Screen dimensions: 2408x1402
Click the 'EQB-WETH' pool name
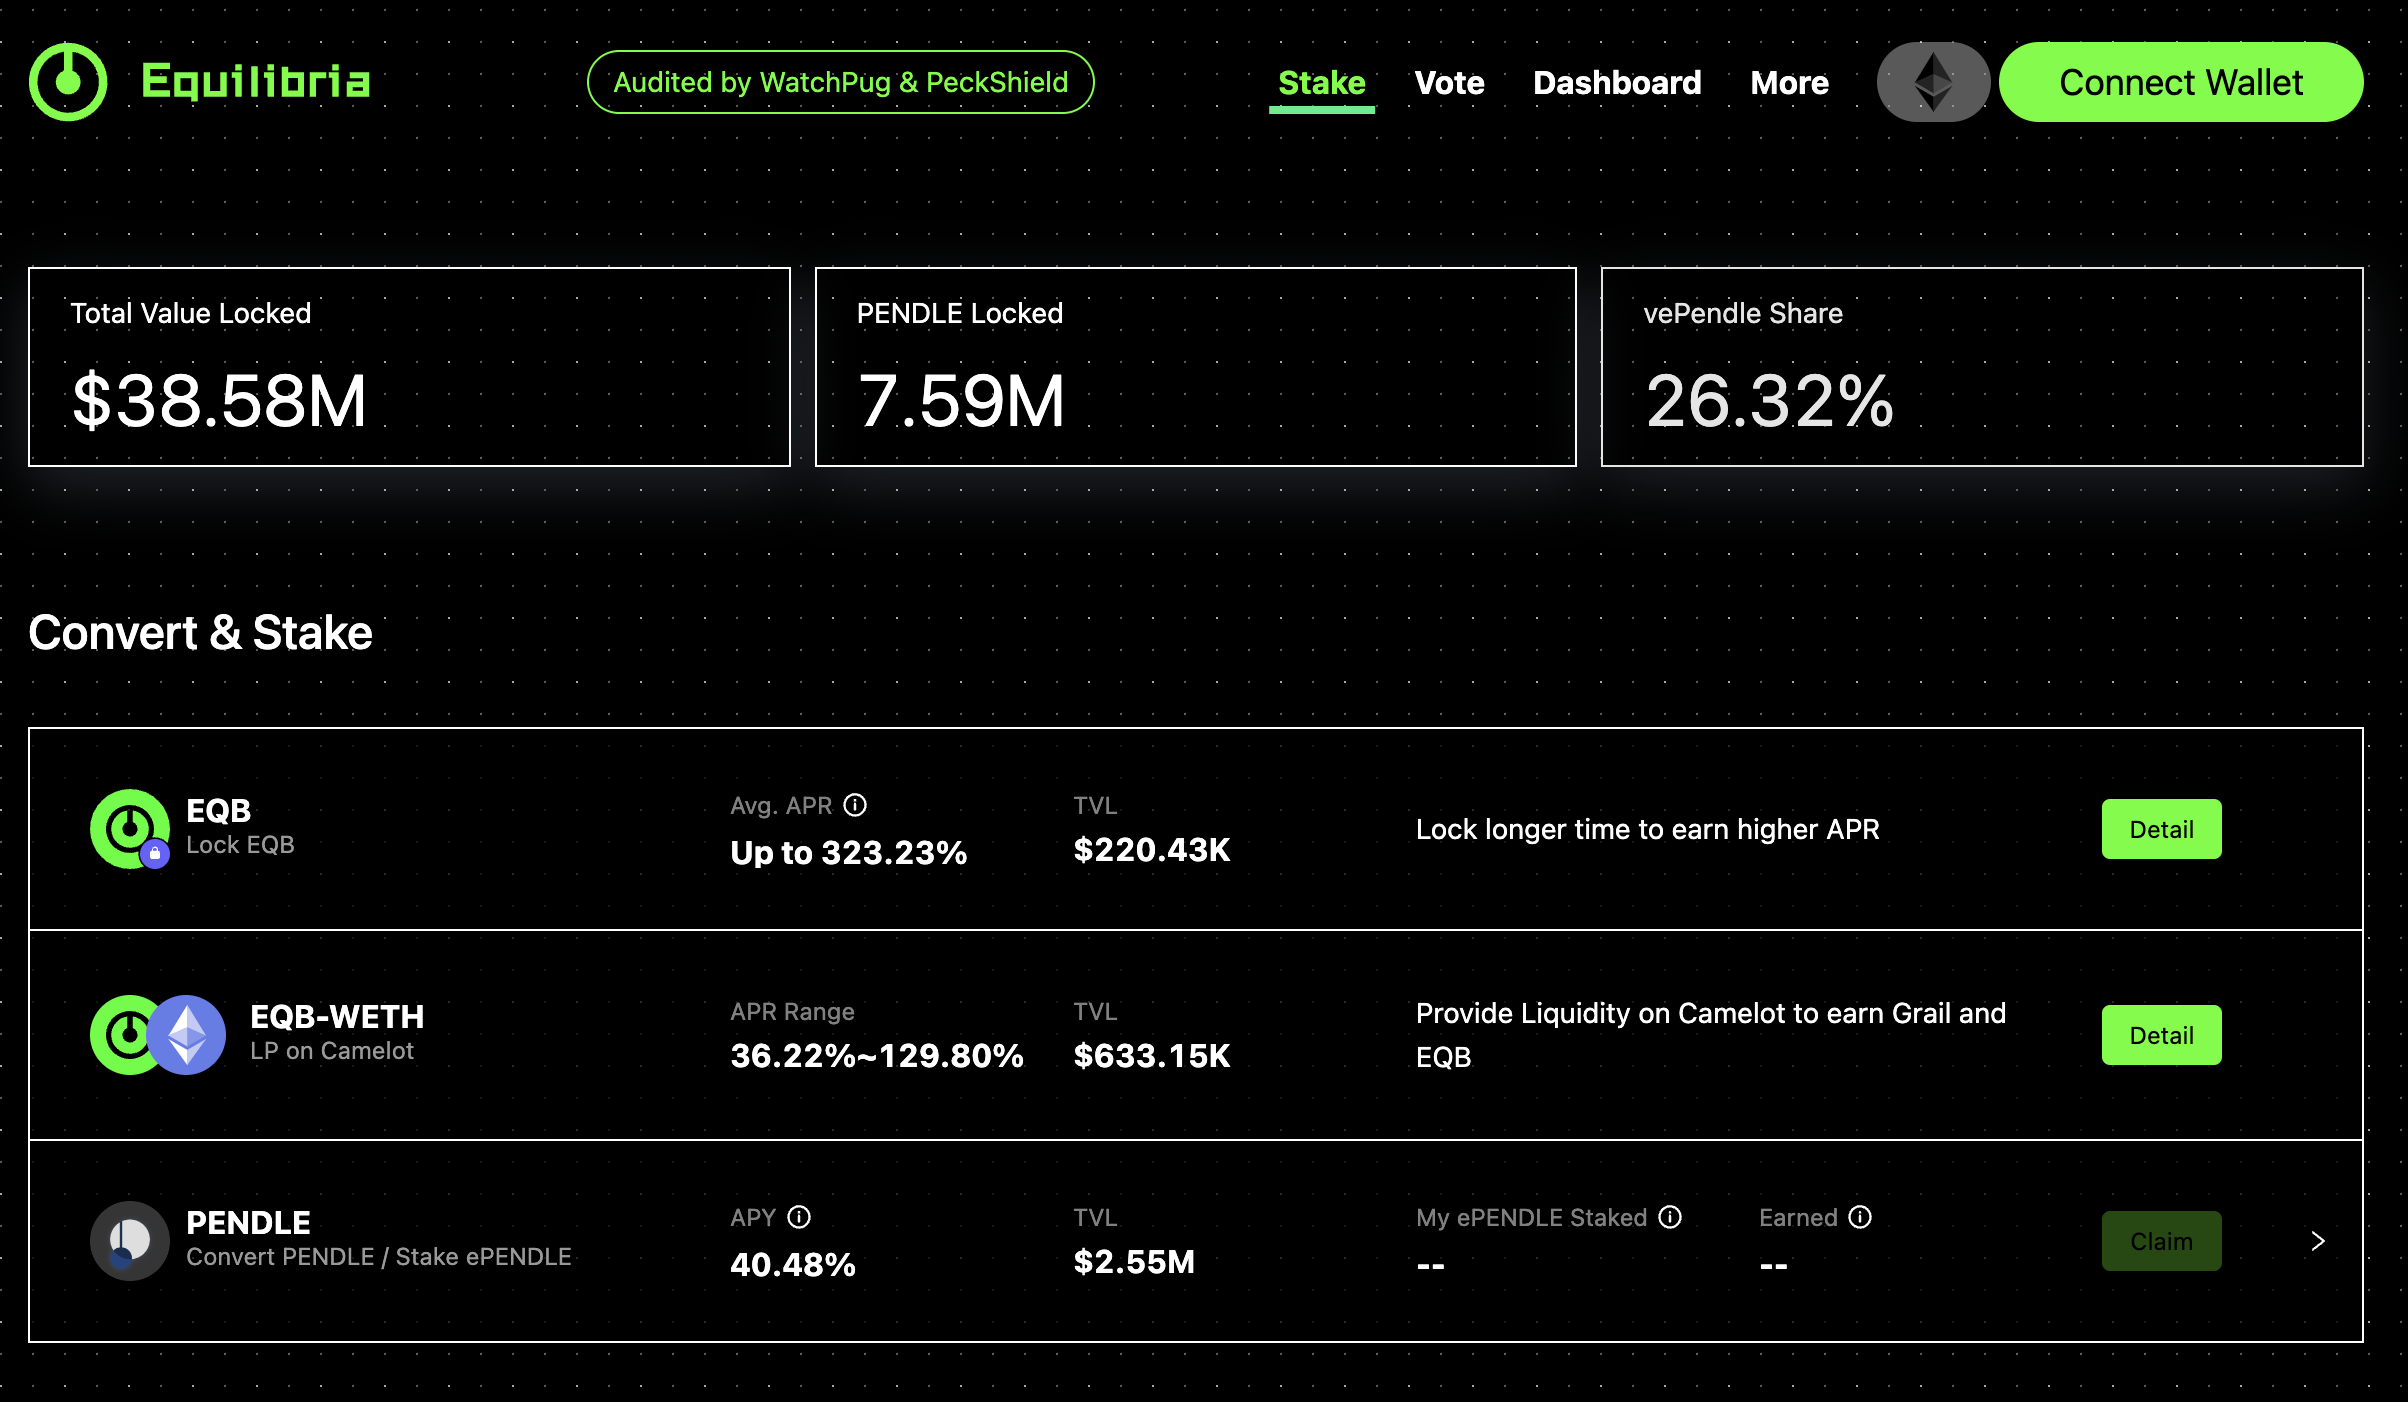[337, 1017]
